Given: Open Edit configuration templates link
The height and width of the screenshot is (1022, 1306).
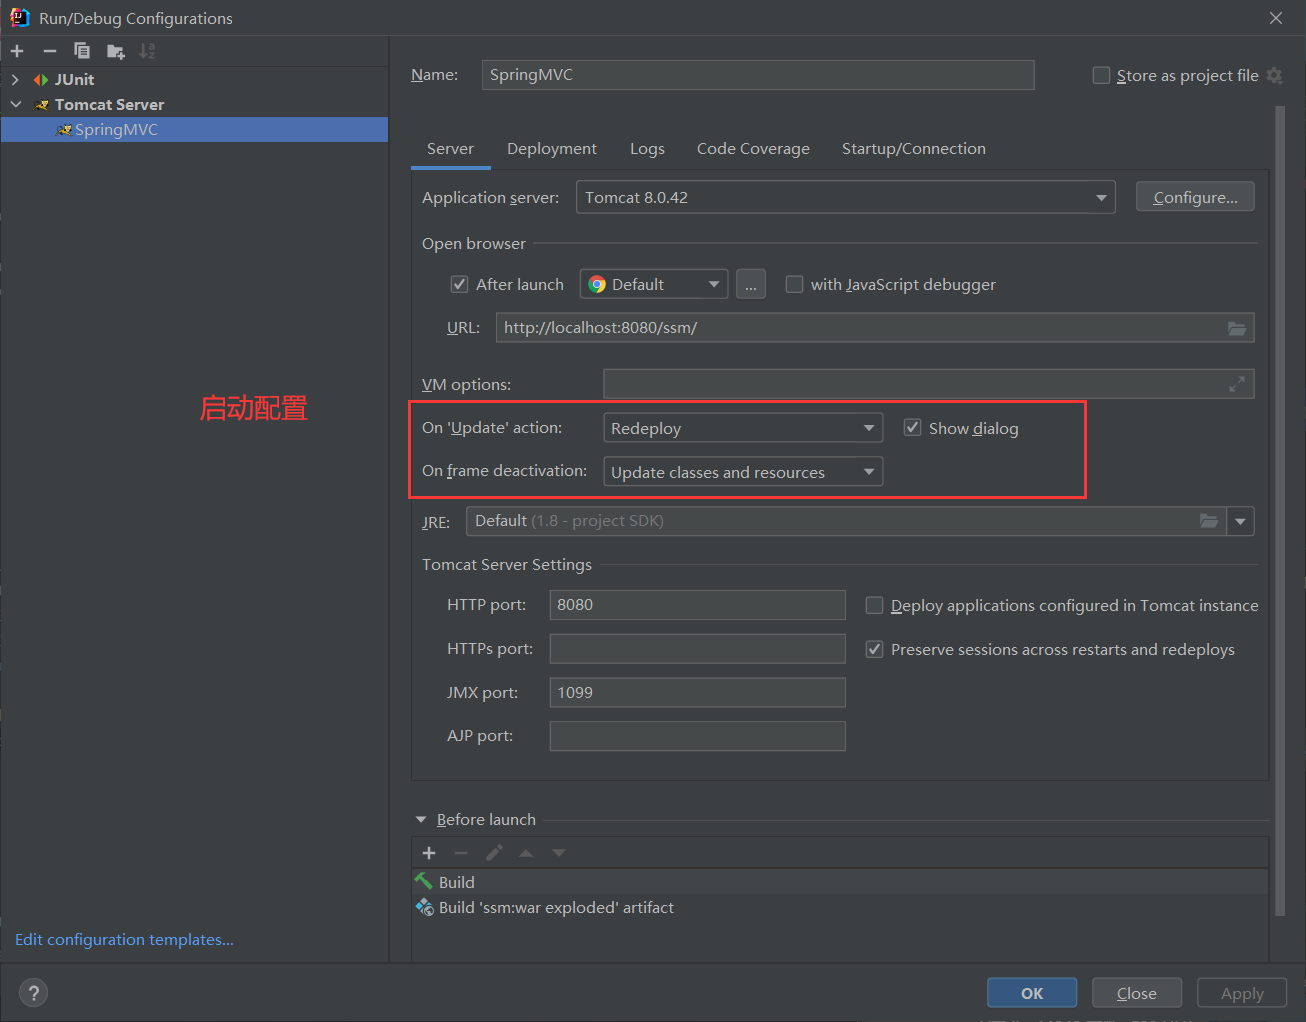Looking at the screenshot, I should (124, 940).
